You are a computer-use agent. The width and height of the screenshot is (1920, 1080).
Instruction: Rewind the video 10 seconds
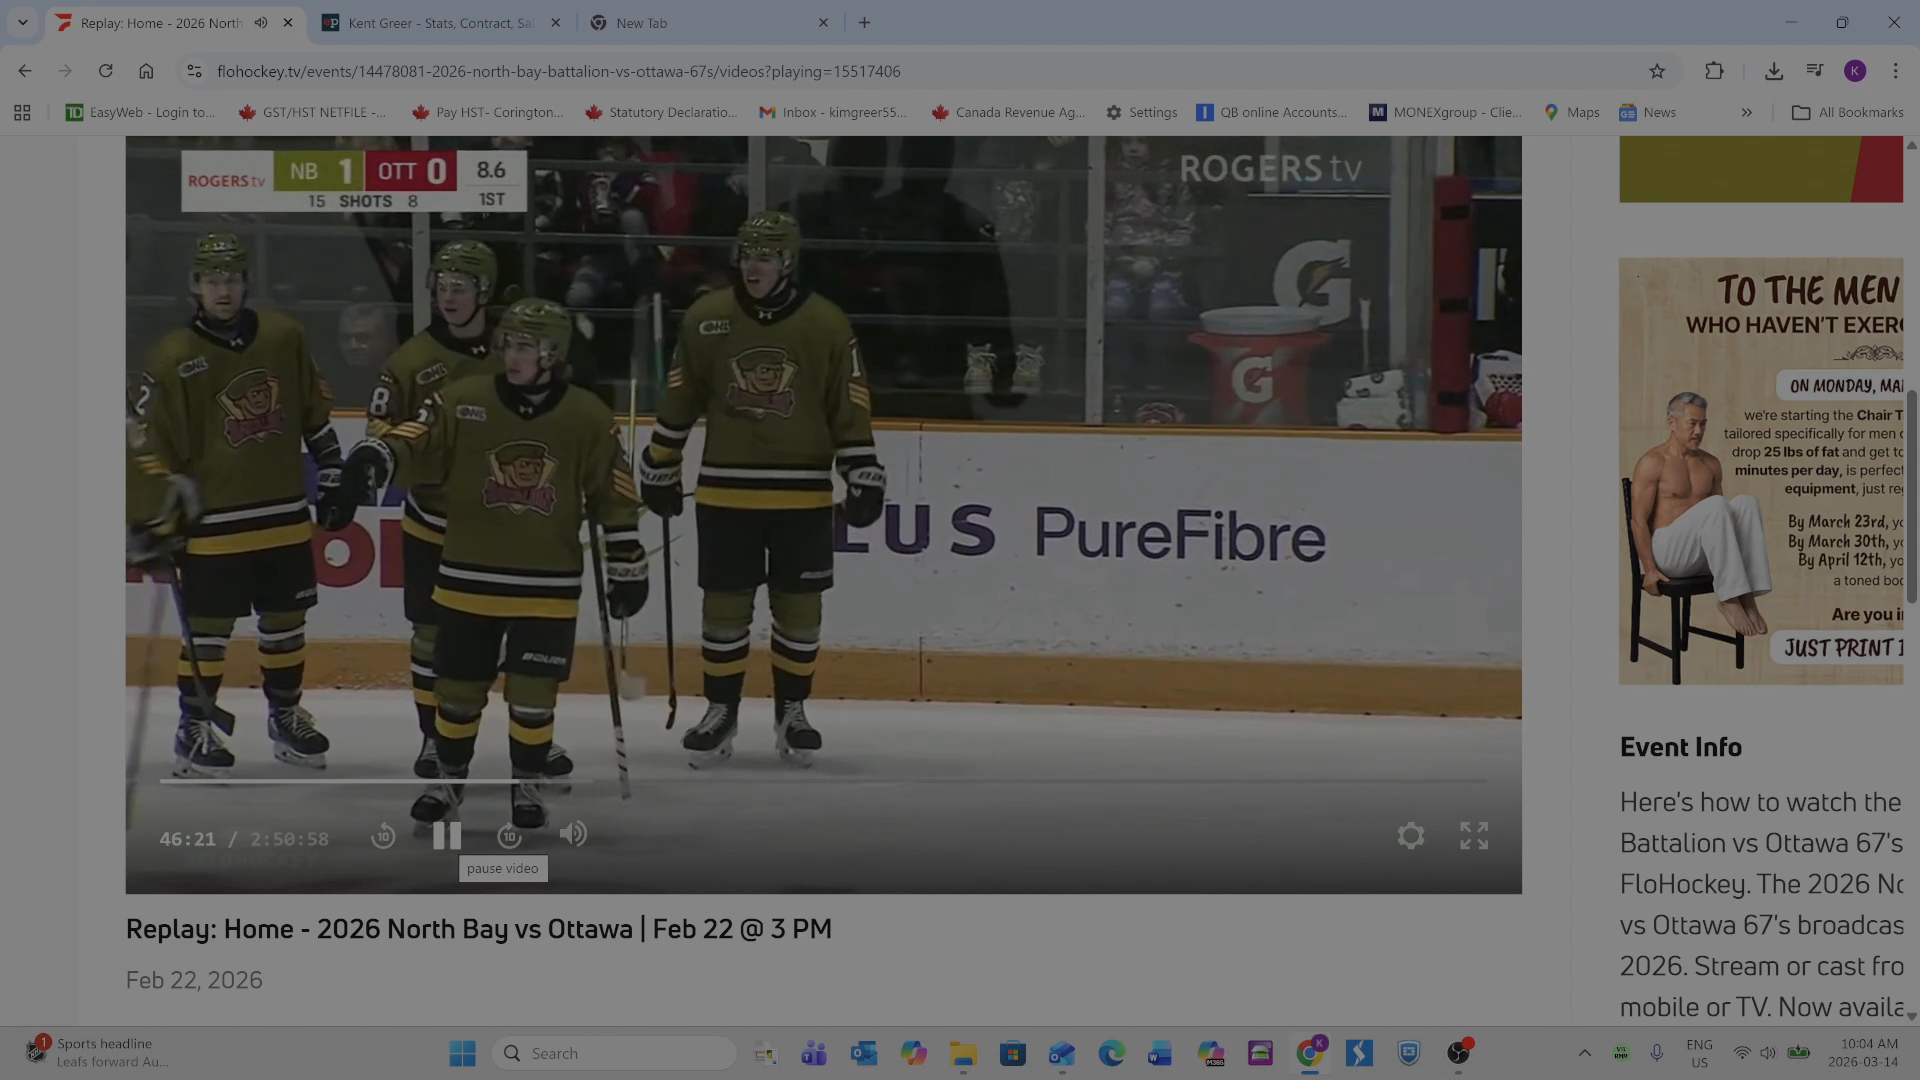click(383, 835)
